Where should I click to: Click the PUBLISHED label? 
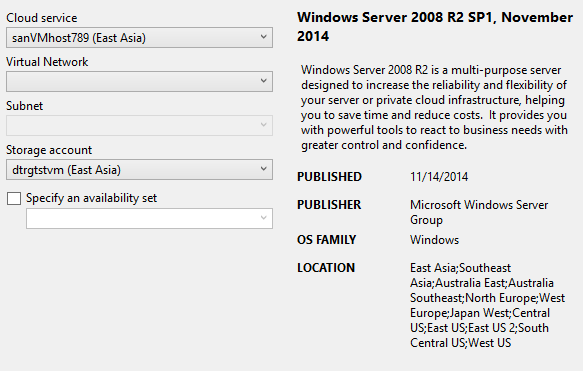329,177
